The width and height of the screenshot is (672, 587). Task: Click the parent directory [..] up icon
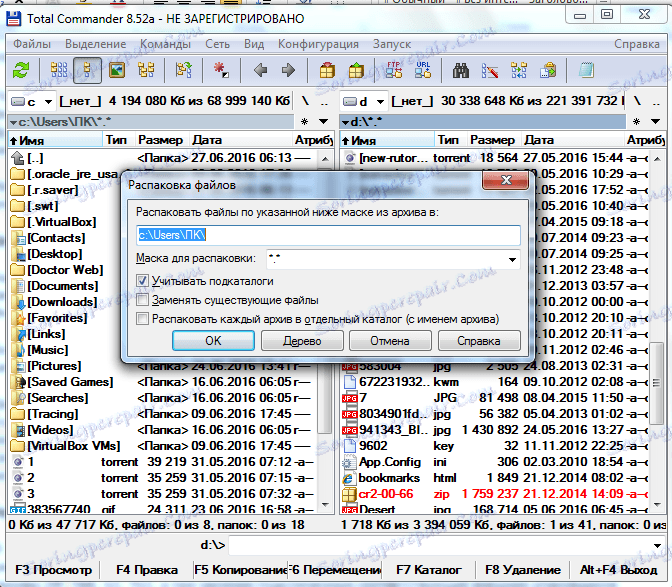click(x=18, y=158)
